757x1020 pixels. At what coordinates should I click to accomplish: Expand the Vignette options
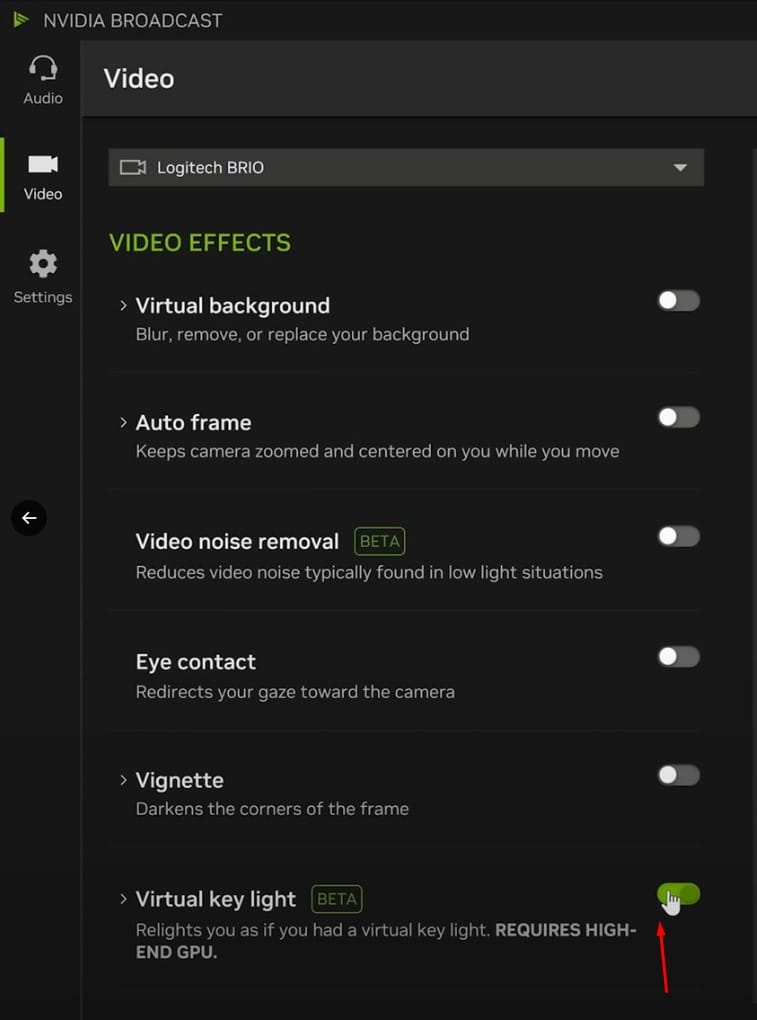(x=122, y=781)
